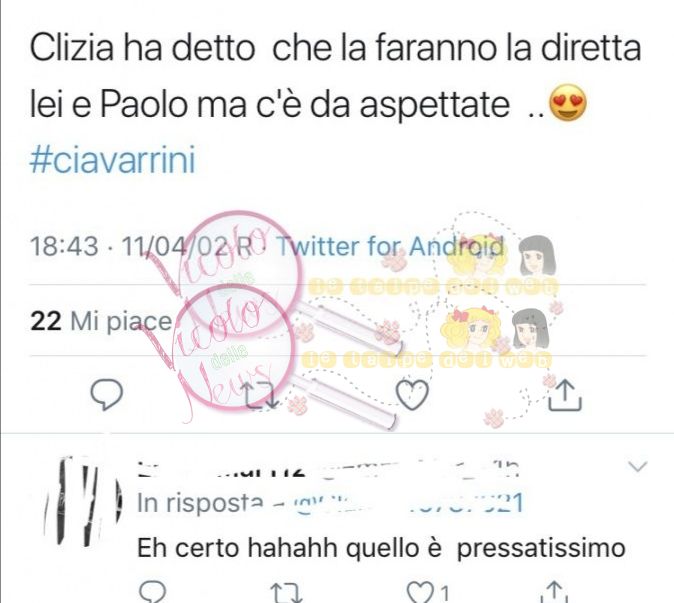
Task: Like the main tweet with heart icon
Action: (x=412, y=394)
